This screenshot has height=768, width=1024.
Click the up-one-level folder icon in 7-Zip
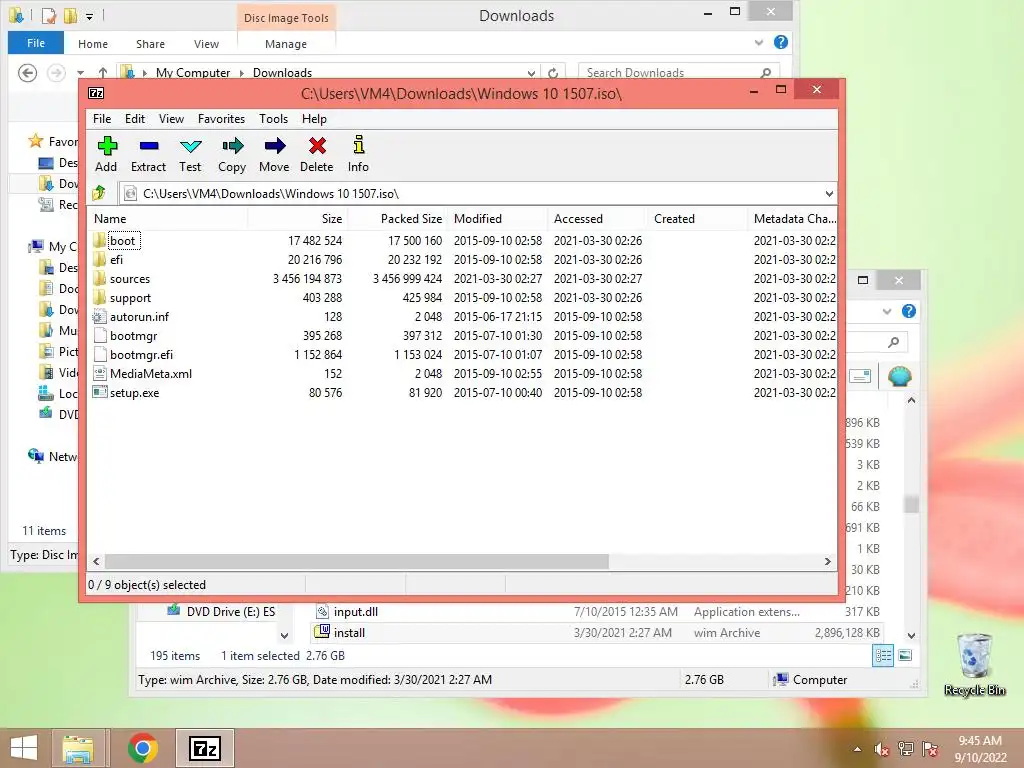pos(99,193)
